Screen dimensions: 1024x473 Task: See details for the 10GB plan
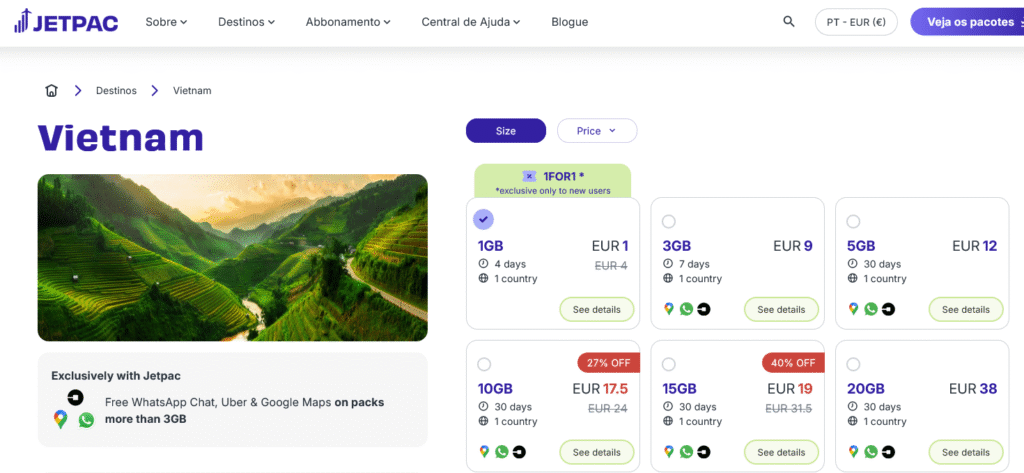coord(597,452)
